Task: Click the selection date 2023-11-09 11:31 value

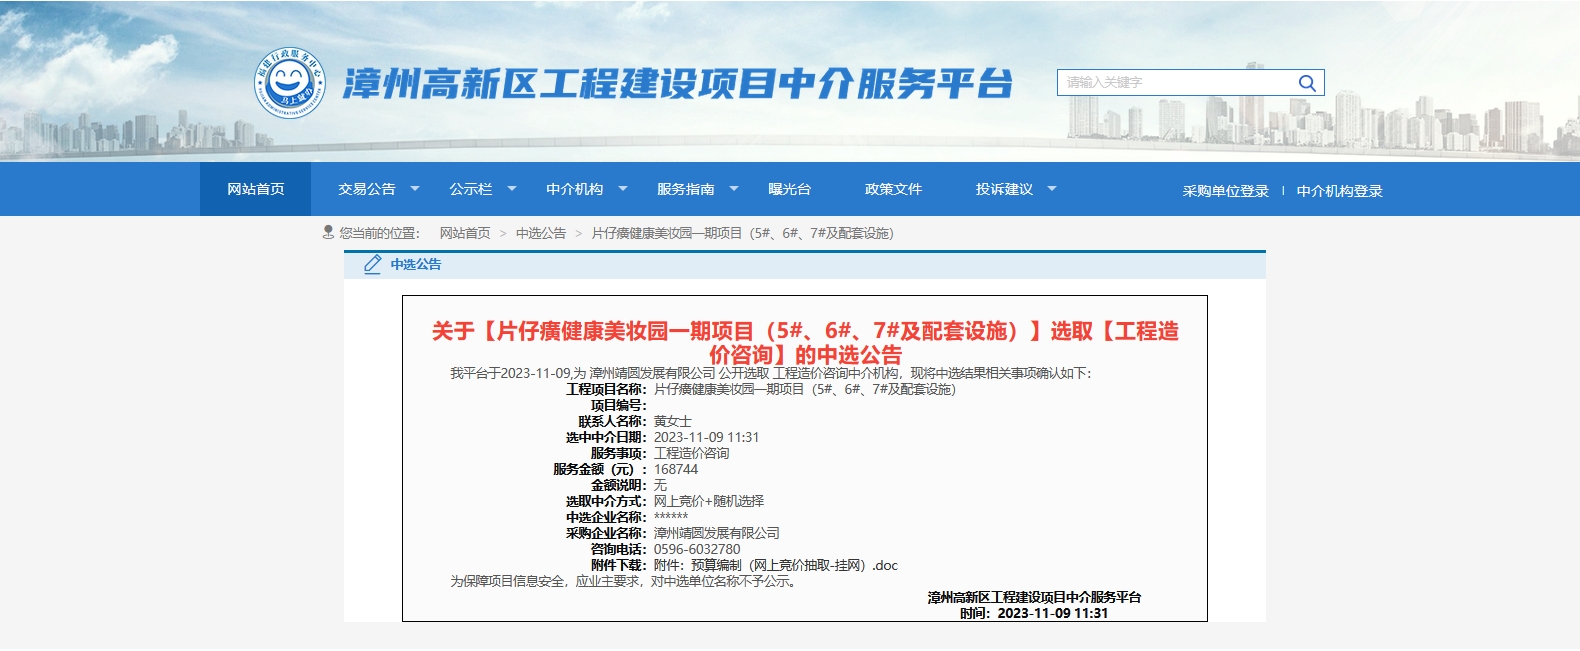Action: (707, 437)
